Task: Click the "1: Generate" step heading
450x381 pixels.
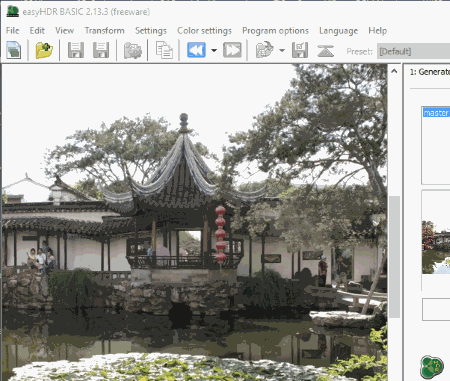Action: click(x=429, y=72)
